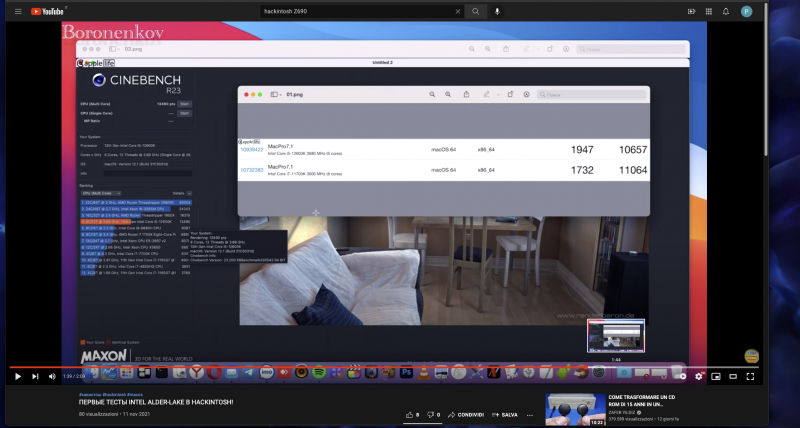800x428 pixels.
Task: Switch to miniplayer mode
Action: tap(716, 376)
